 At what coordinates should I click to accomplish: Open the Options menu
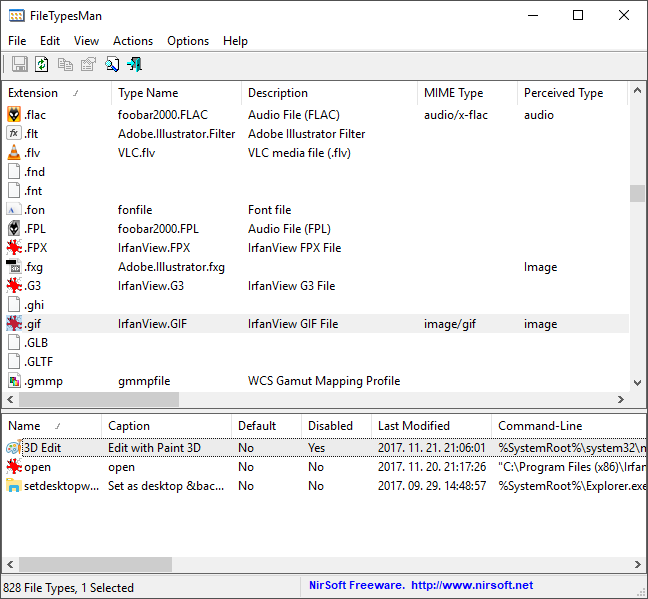pyautogui.click(x=188, y=41)
